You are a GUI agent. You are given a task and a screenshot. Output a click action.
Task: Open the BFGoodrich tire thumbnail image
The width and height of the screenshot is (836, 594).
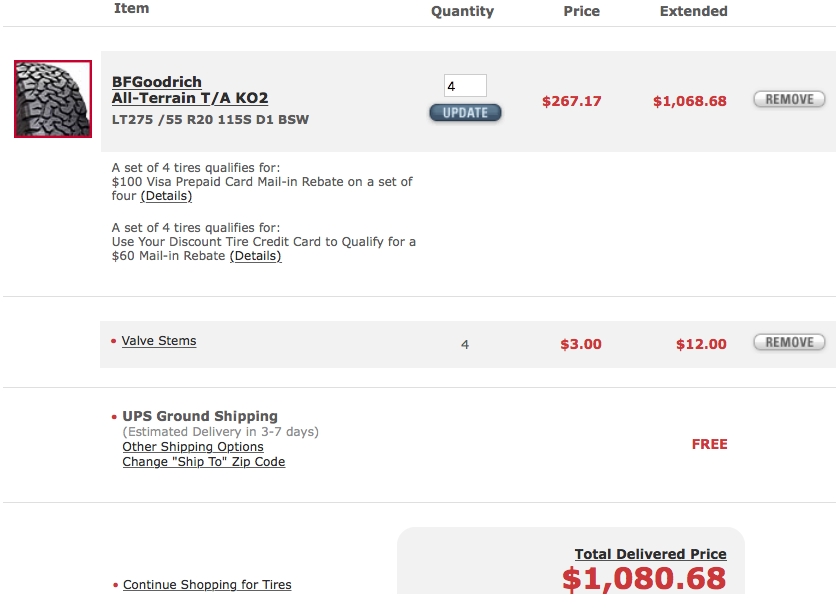(53, 99)
